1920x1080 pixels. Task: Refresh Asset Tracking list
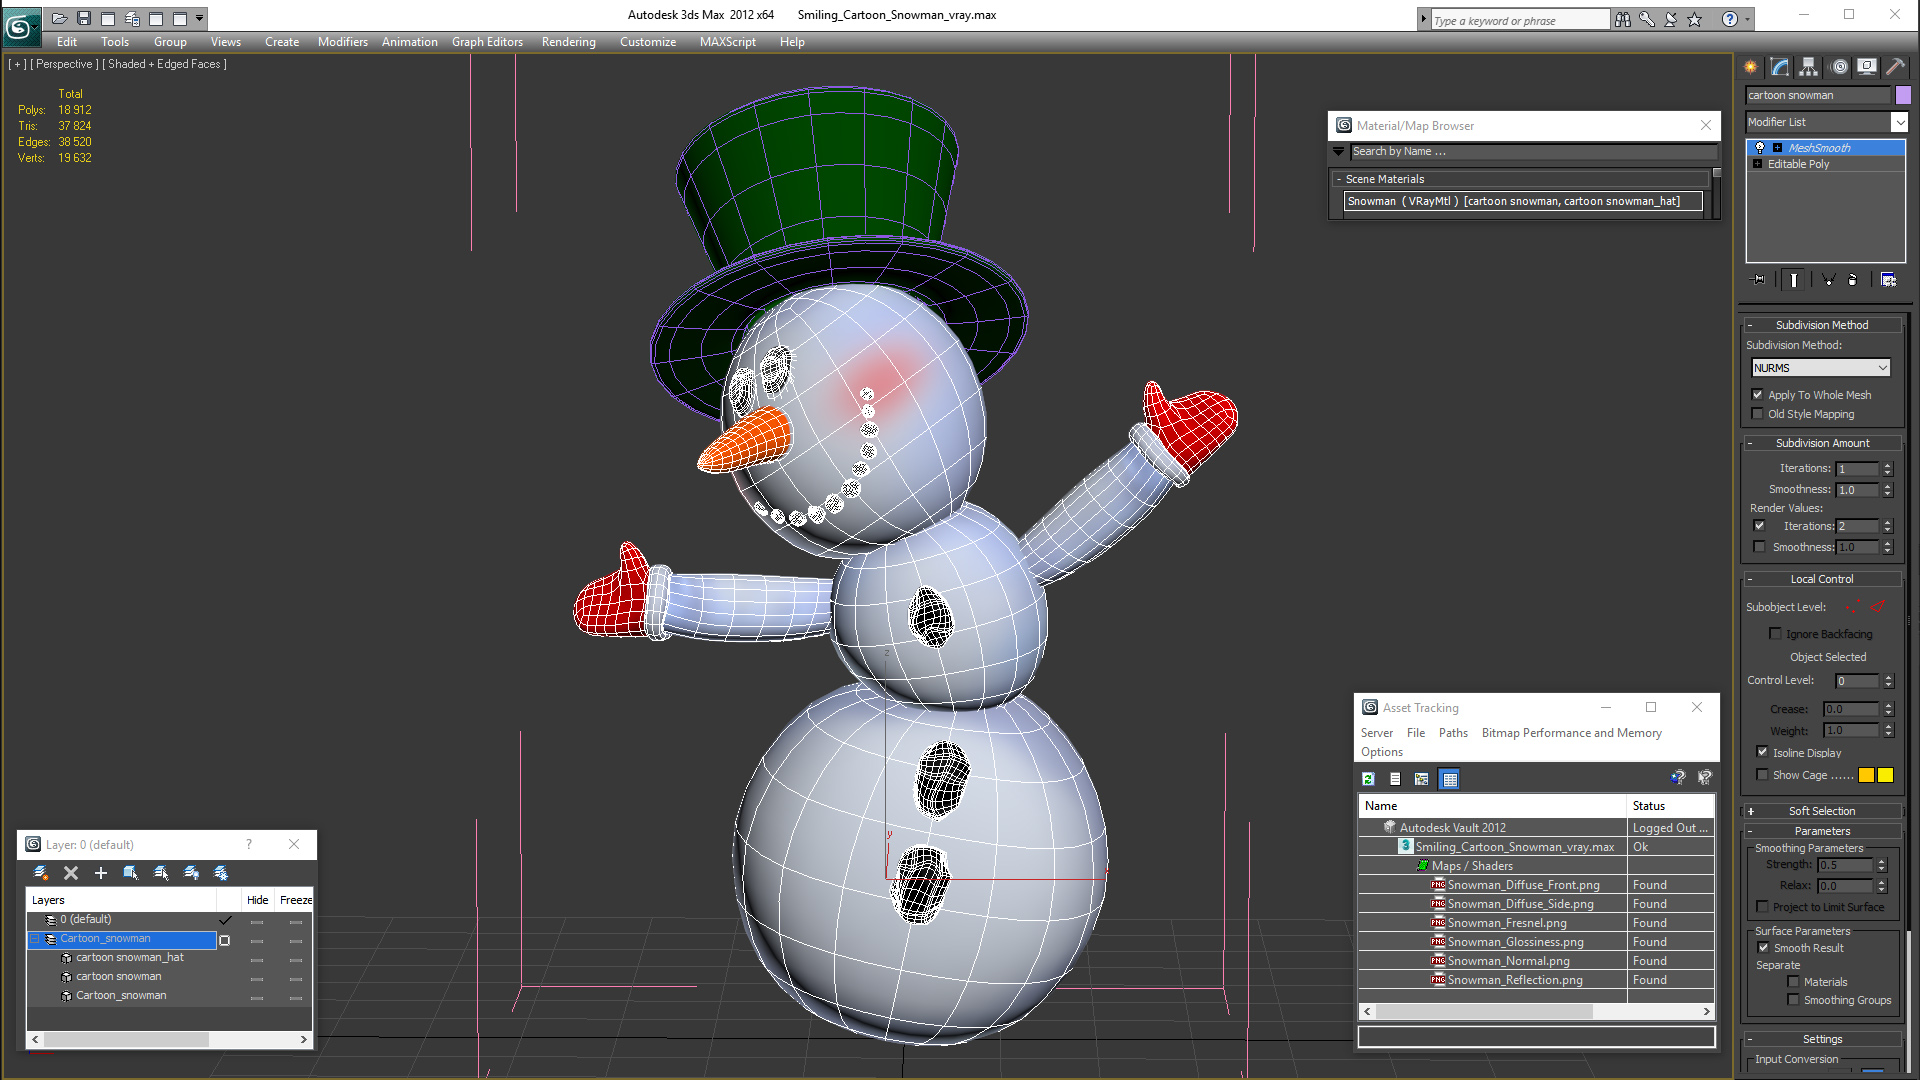(1369, 779)
